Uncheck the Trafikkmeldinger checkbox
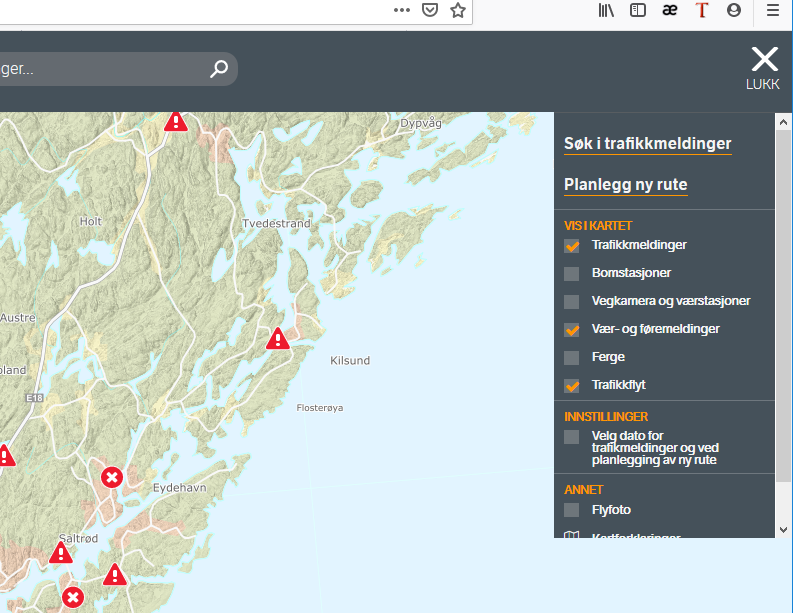 572,246
